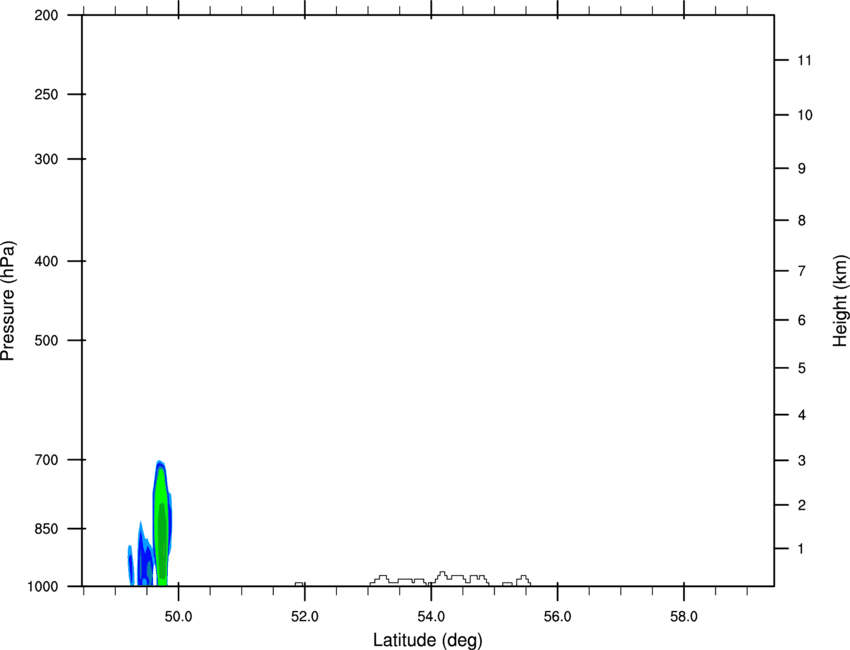Click the 3 km height label

coord(802,460)
